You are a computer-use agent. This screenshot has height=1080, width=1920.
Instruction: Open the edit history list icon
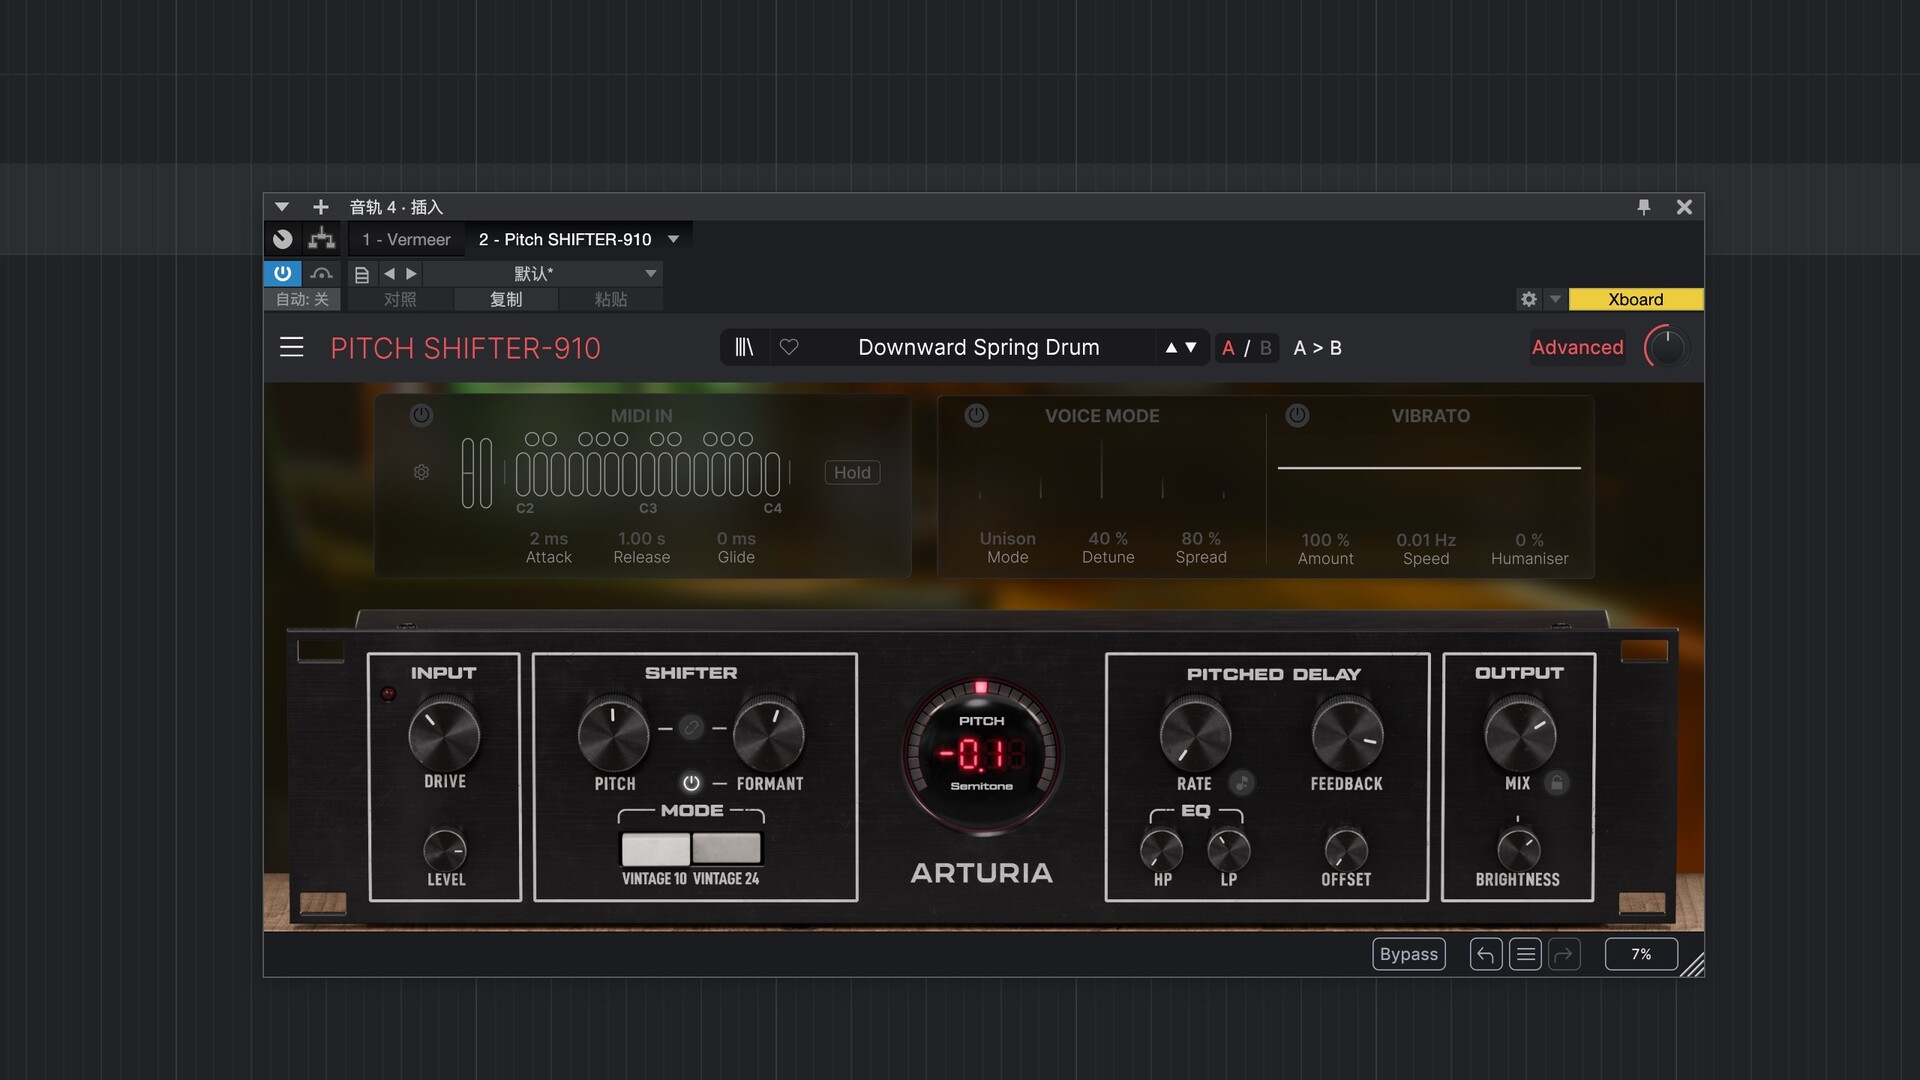click(1525, 954)
